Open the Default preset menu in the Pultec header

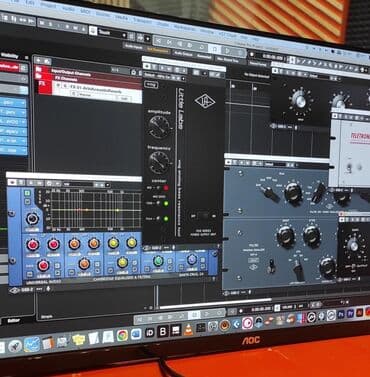275,164
